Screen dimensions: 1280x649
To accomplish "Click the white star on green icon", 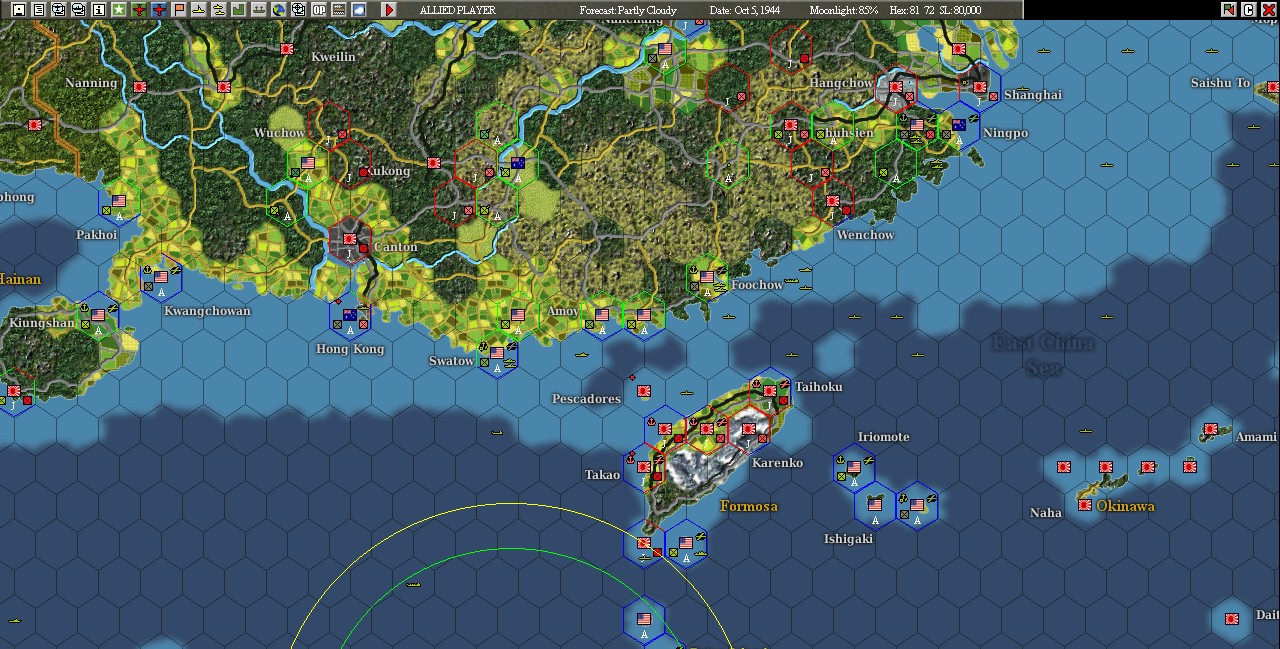I will 118,10.
